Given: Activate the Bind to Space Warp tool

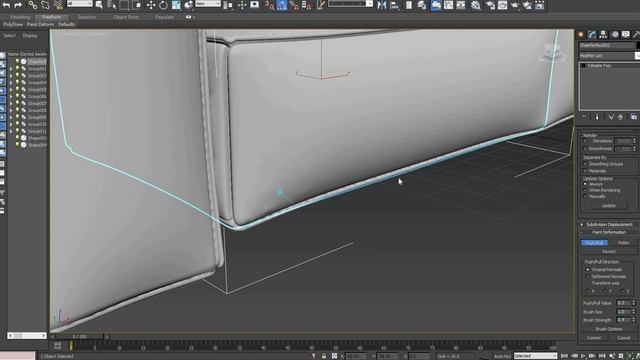Looking at the screenshot, I should click(x=59, y=5).
